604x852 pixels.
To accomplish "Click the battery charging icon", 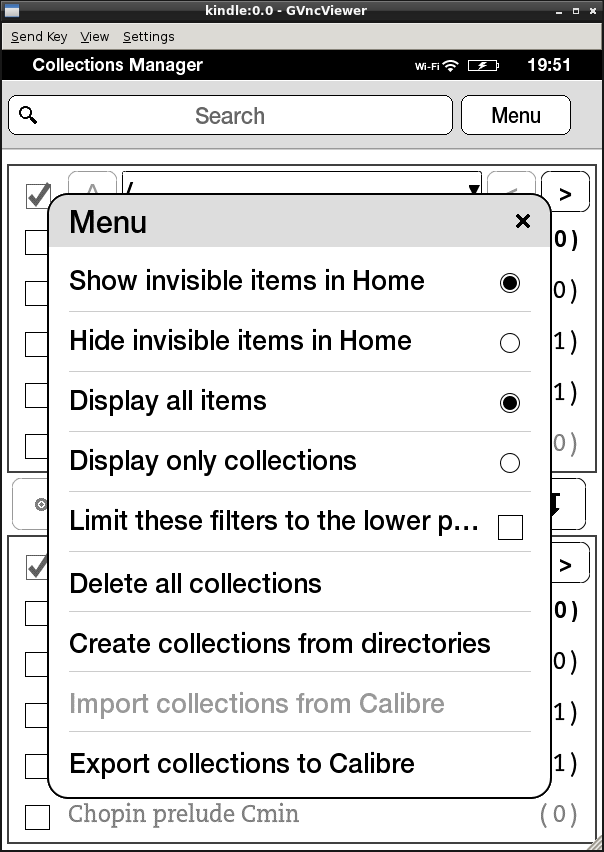I will click(485, 65).
